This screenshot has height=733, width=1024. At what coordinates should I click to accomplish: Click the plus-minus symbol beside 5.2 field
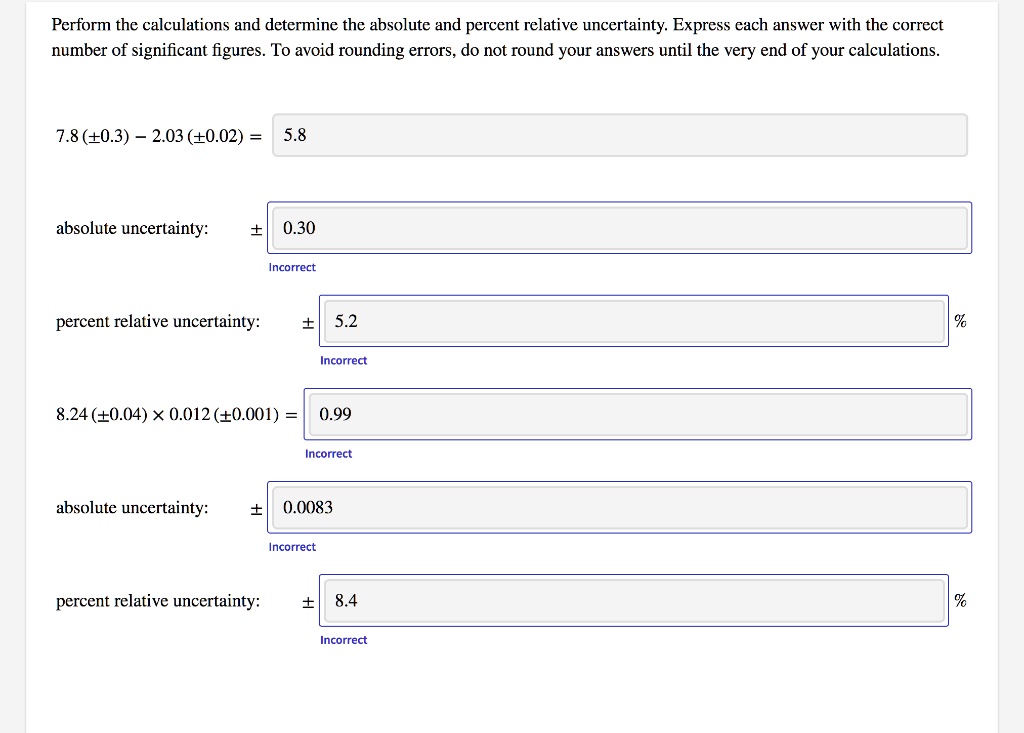click(x=308, y=321)
